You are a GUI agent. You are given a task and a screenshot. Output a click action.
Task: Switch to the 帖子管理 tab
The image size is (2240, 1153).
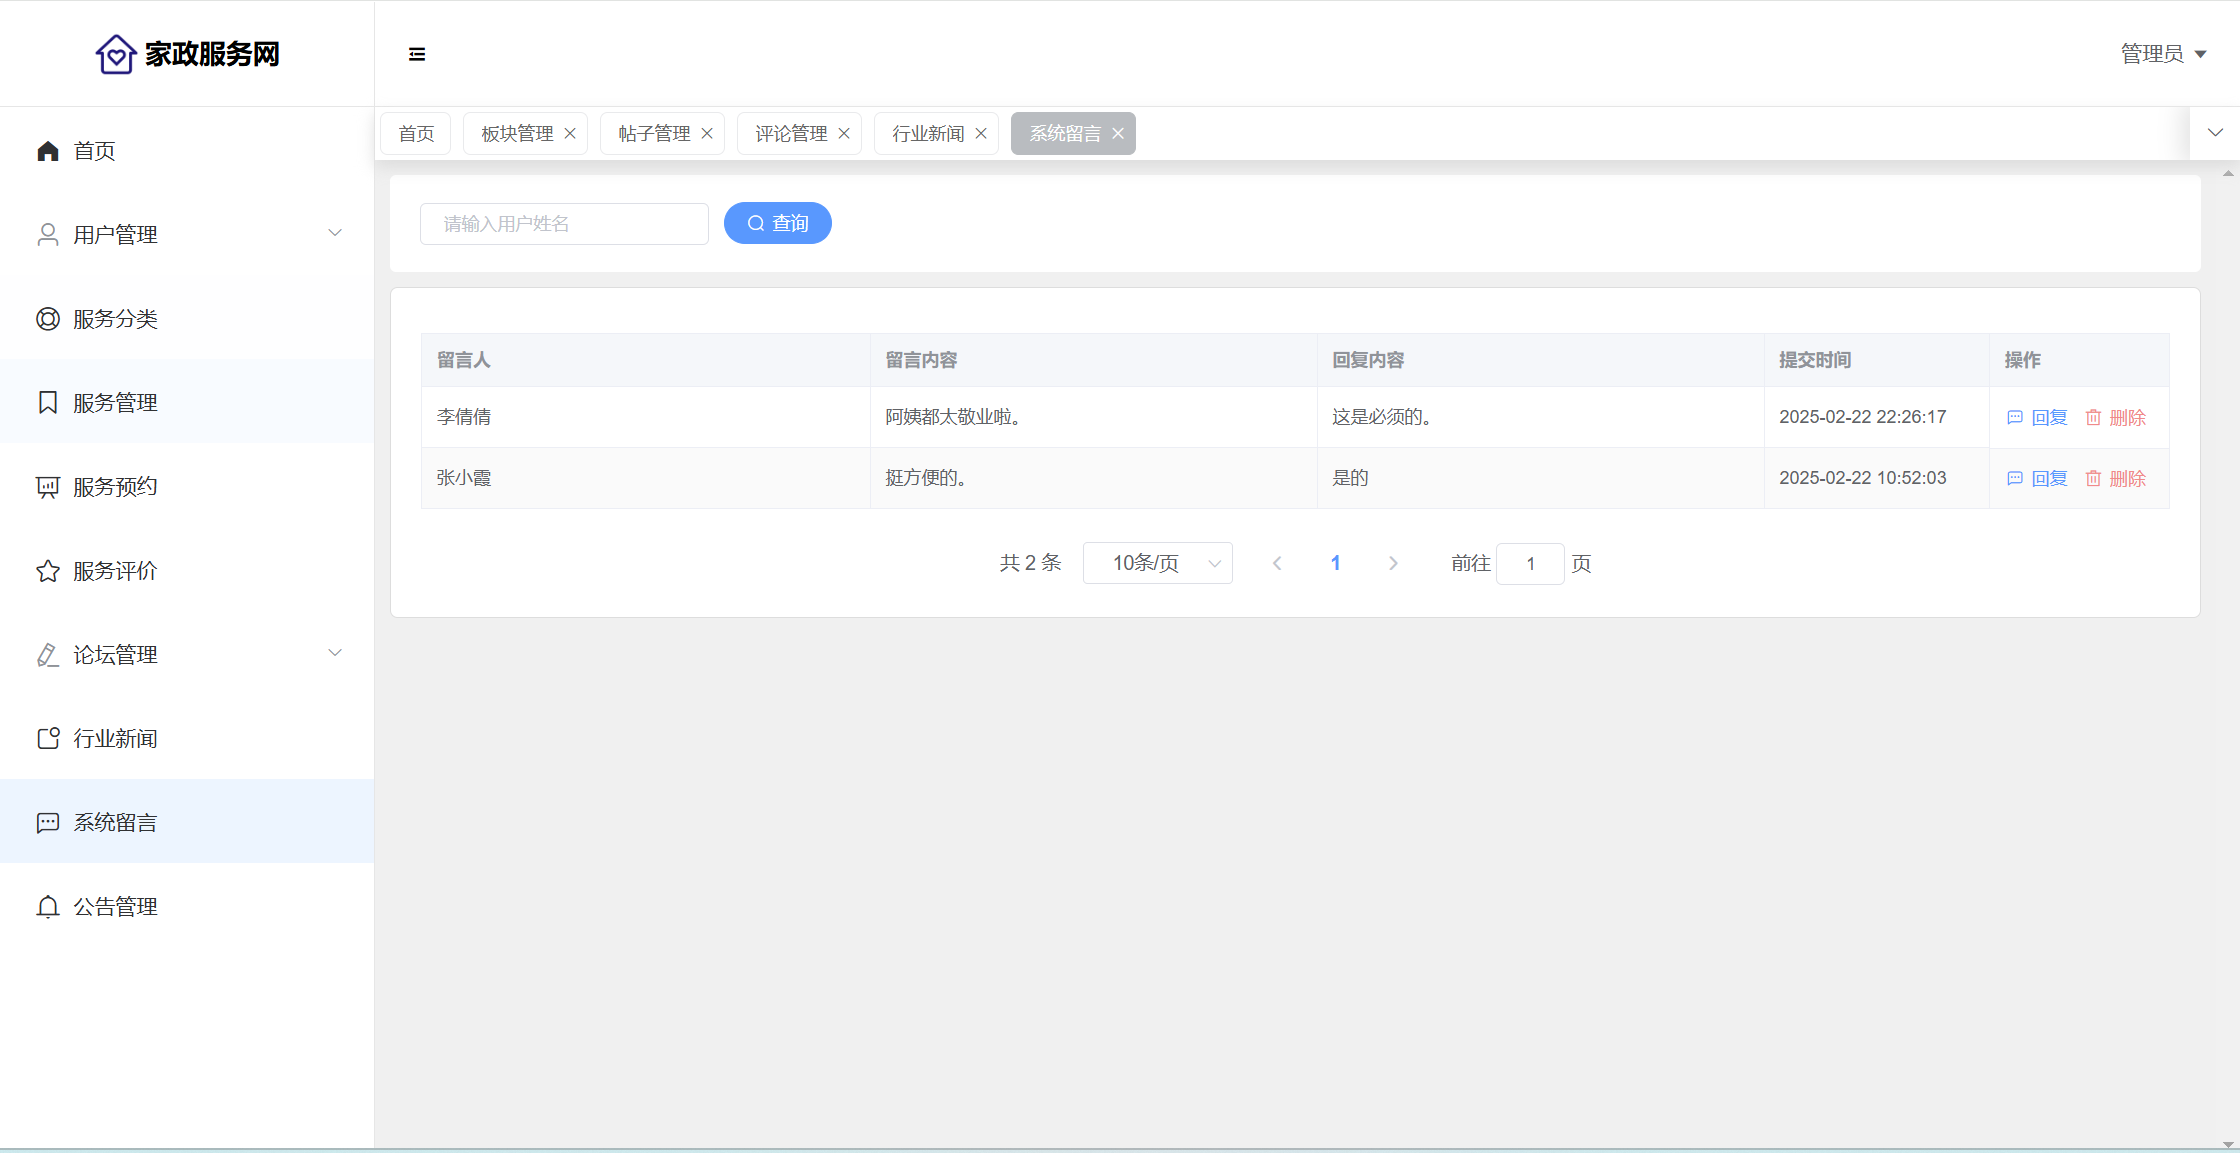coord(654,134)
